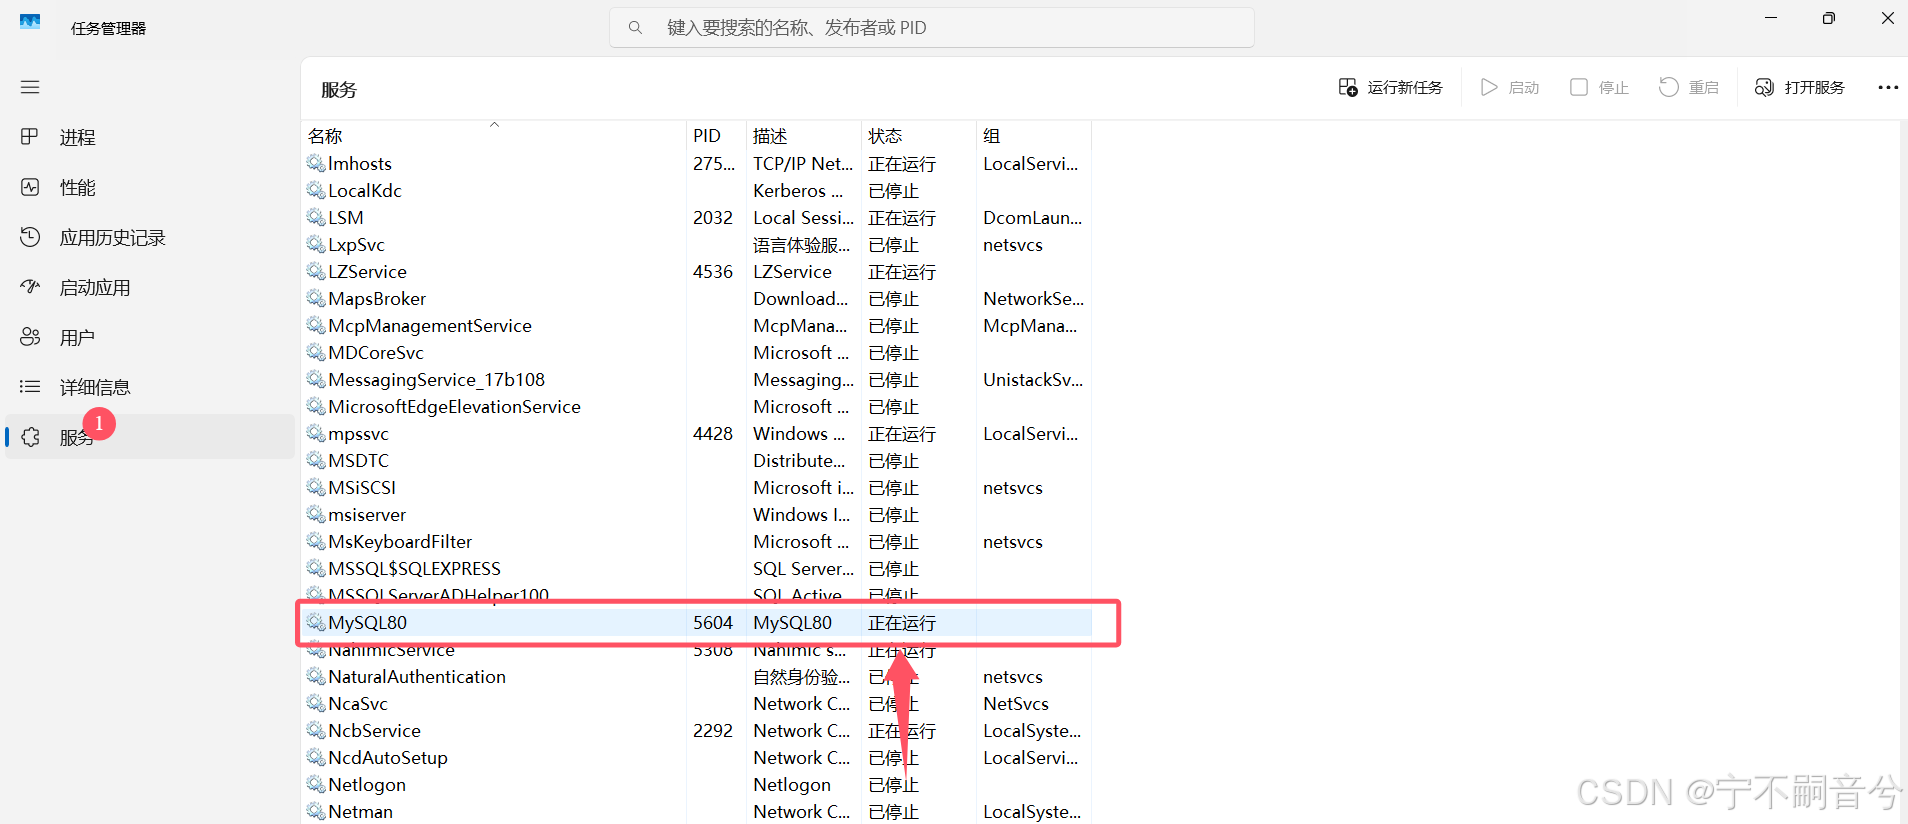
Task: Click the Users people icon in sidebar
Action: click(30, 337)
